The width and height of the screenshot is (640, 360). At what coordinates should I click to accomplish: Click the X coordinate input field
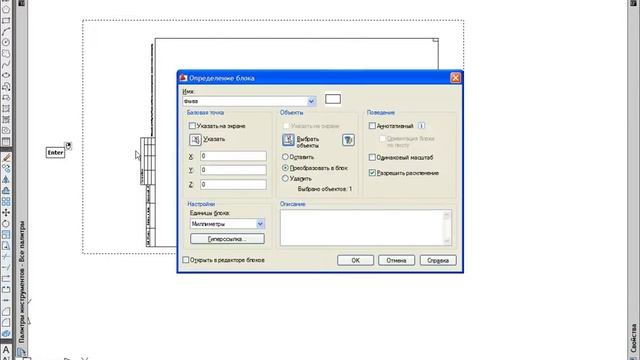click(x=233, y=156)
